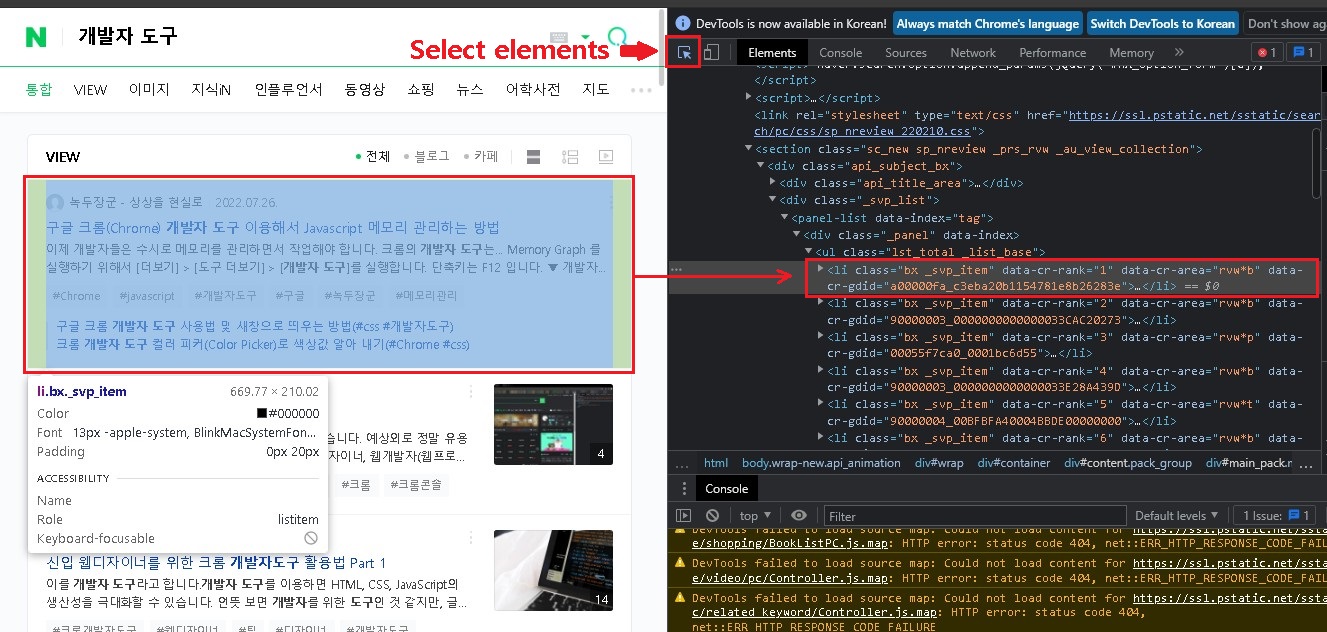1327x632 pixels.
Task: Open options for the thumbnail 4 post
Action: click(471, 394)
